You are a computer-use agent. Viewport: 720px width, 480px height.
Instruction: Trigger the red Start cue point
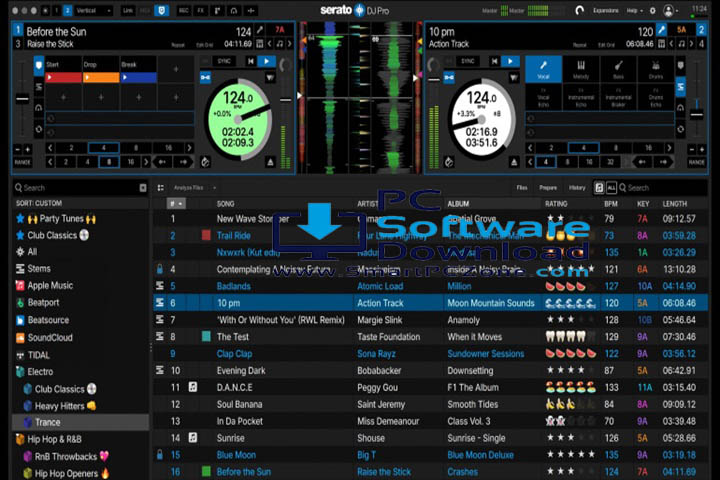pos(63,78)
